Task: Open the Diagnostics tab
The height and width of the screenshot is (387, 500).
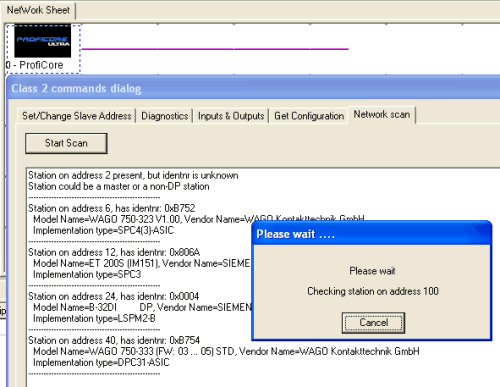Action: 164,116
